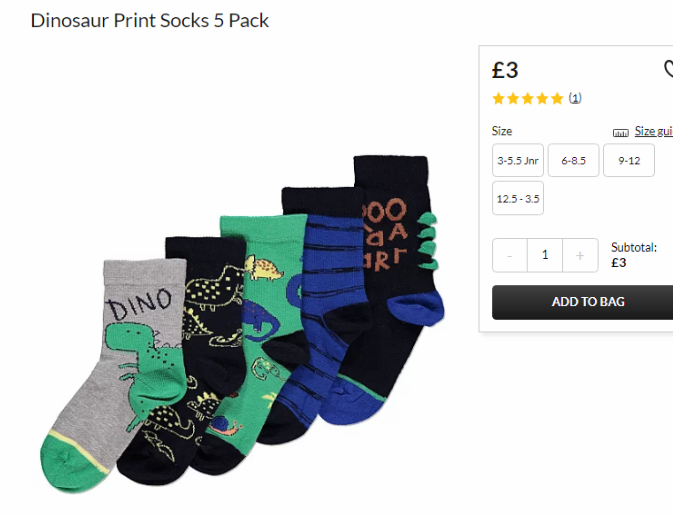Click the fifth gold rating star
The width and height of the screenshot is (673, 514).
coord(557,99)
